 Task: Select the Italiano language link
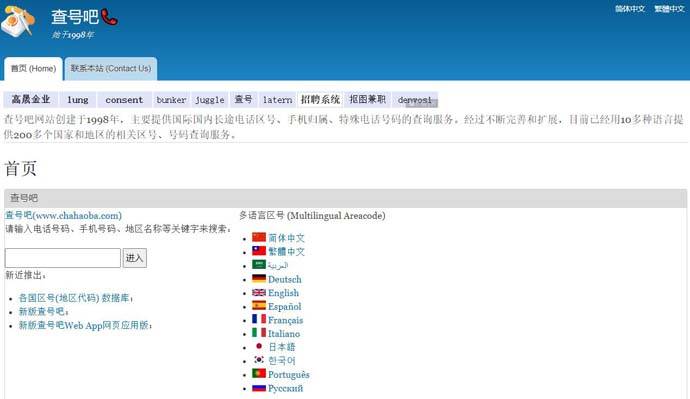[284, 334]
